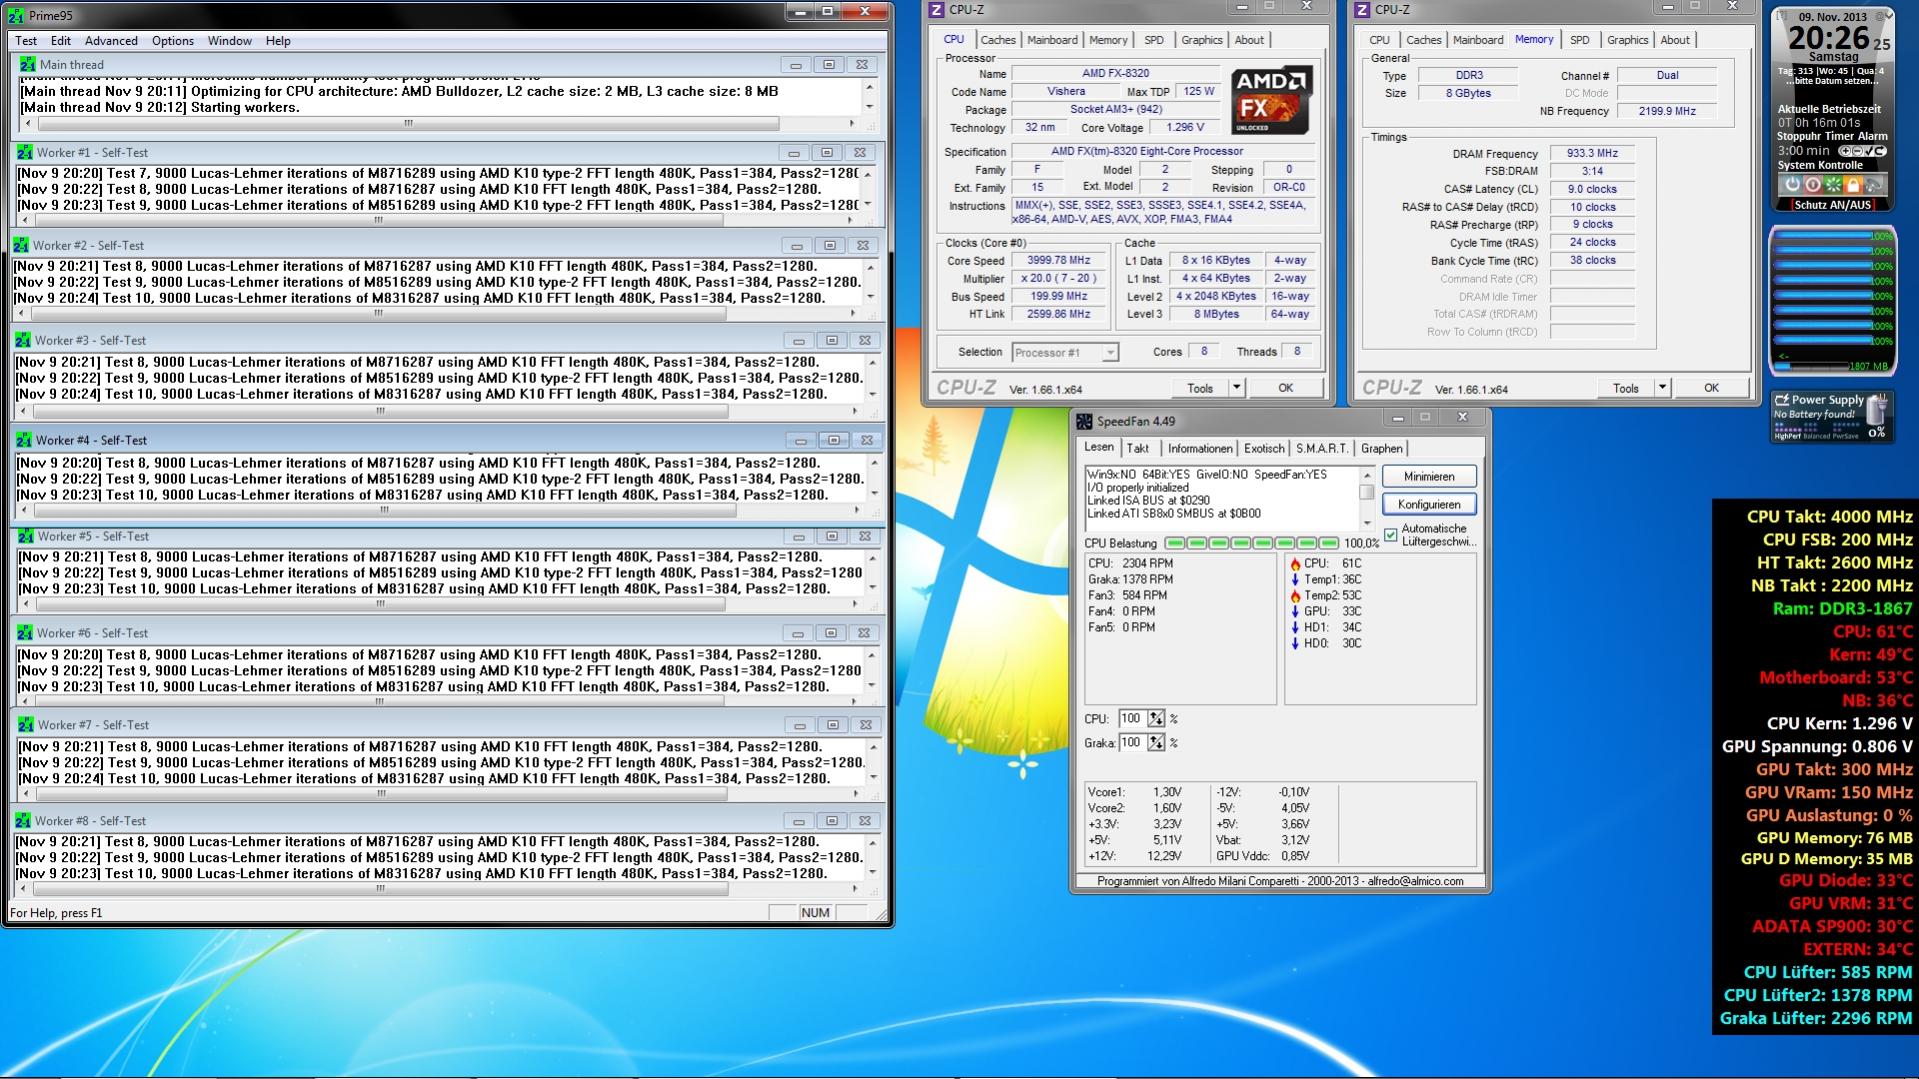Select the PwrSave power plan
Screen dimensions: 1919x1079
coord(1848,436)
